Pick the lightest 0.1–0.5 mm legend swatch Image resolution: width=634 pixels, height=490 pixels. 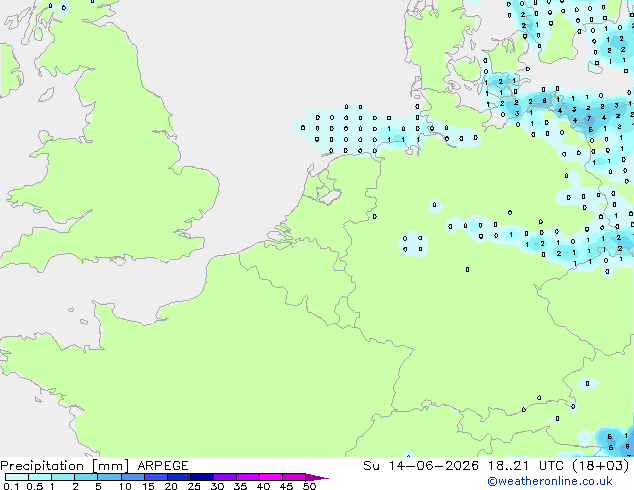(x=17, y=477)
